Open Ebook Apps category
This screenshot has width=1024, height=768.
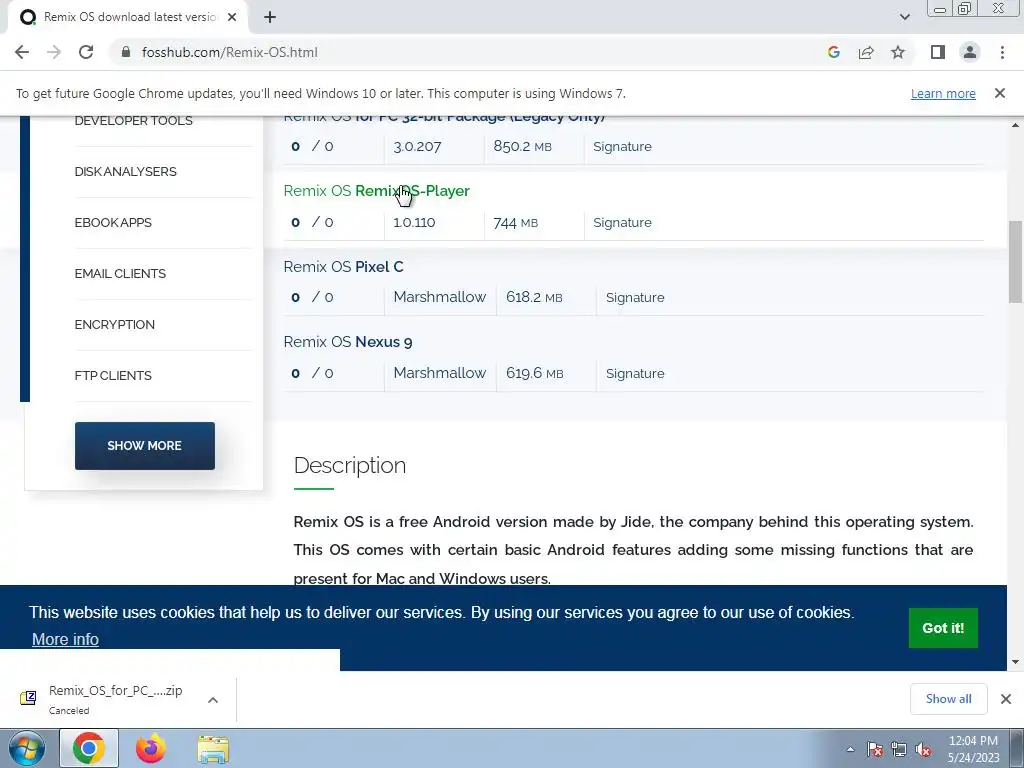pyautogui.click(x=113, y=223)
